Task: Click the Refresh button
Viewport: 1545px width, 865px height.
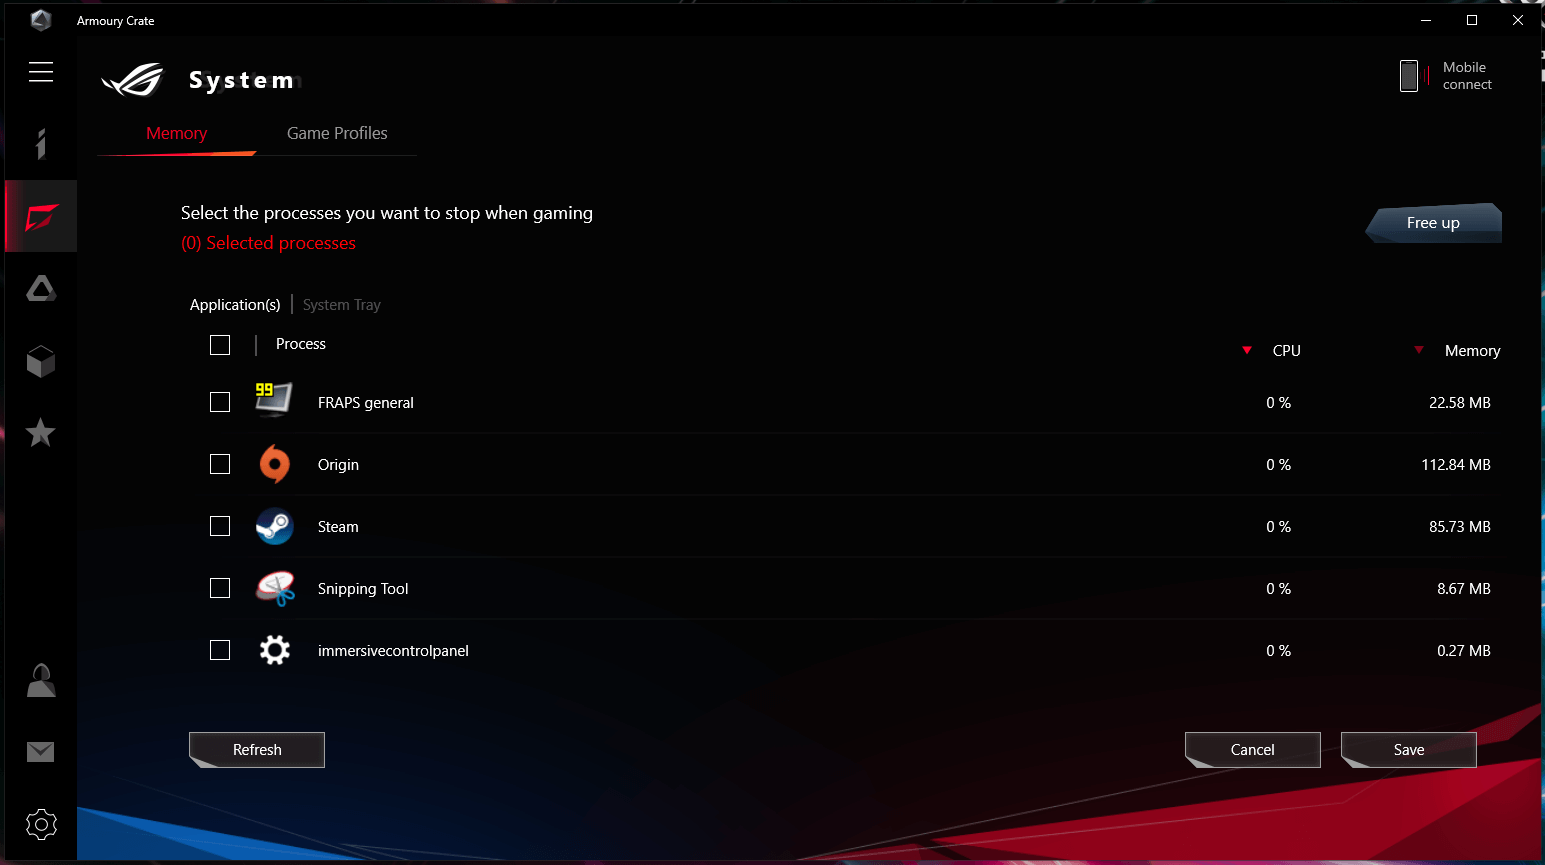Action: tap(257, 750)
